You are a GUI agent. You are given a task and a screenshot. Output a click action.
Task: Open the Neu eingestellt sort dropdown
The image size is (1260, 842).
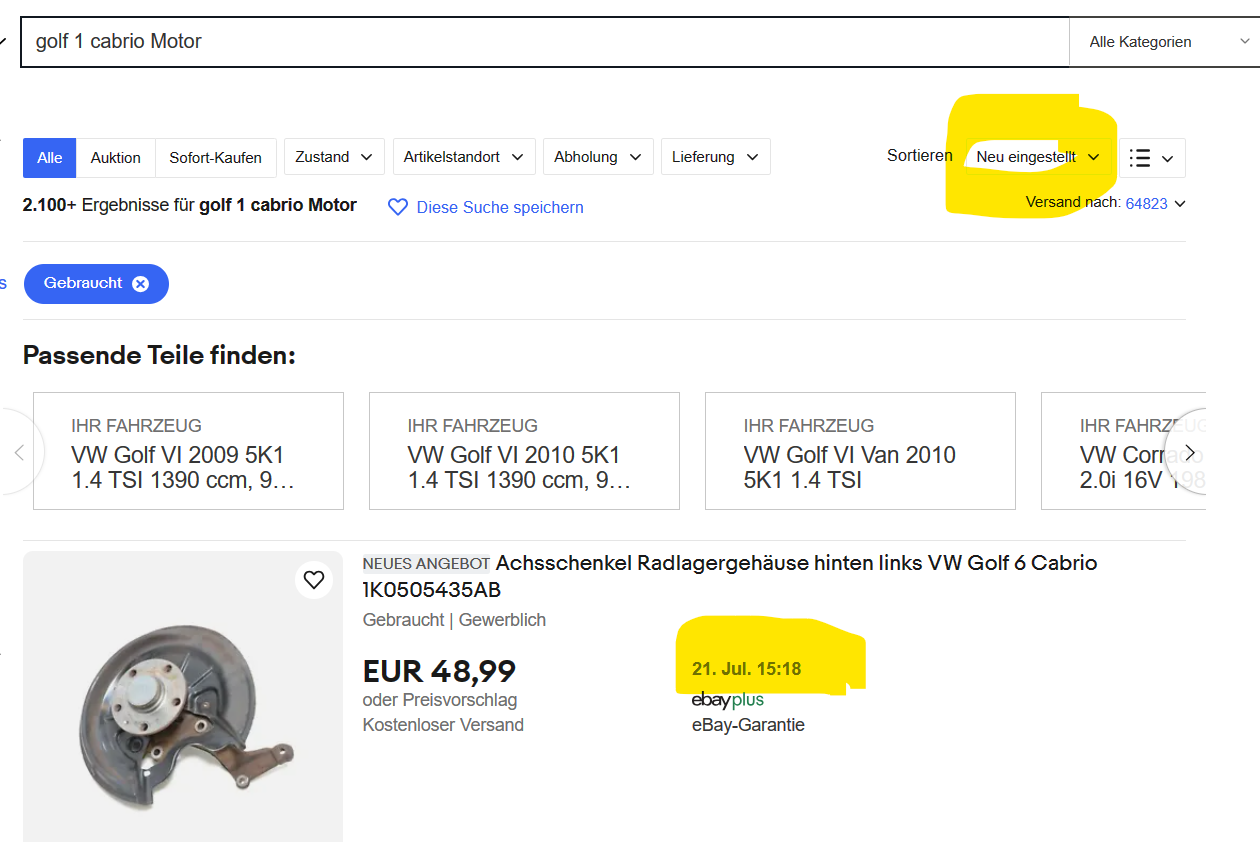[1038, 157]
